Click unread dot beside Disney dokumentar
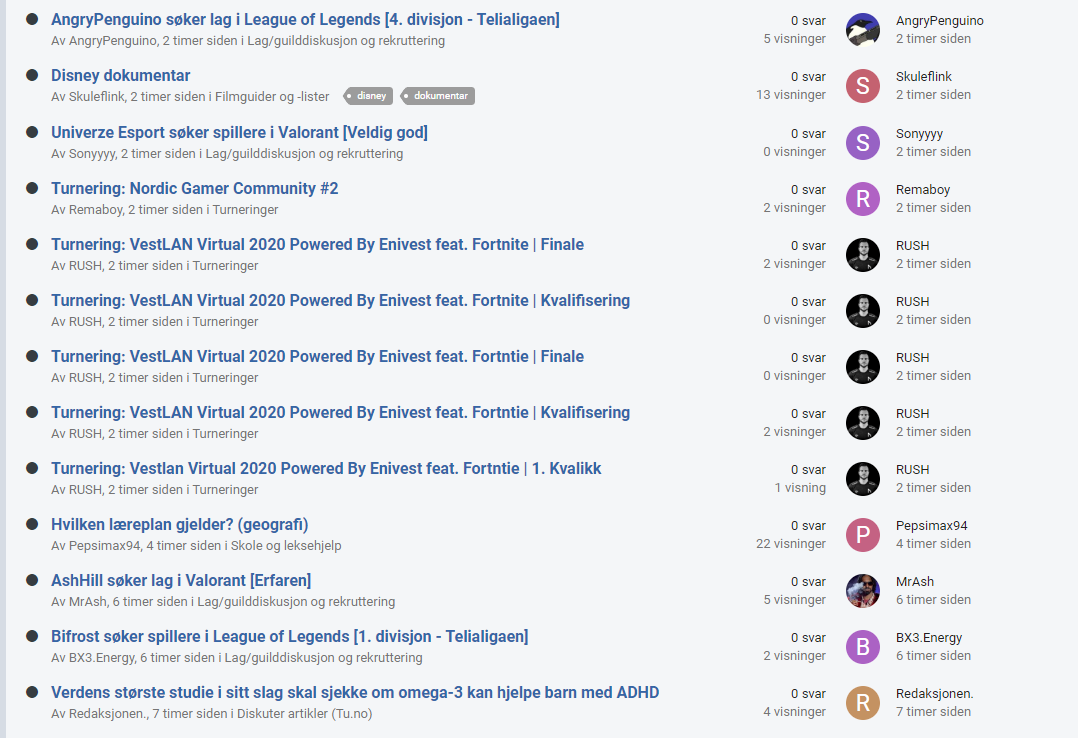The image size is (1078, 738). (32, 75)
